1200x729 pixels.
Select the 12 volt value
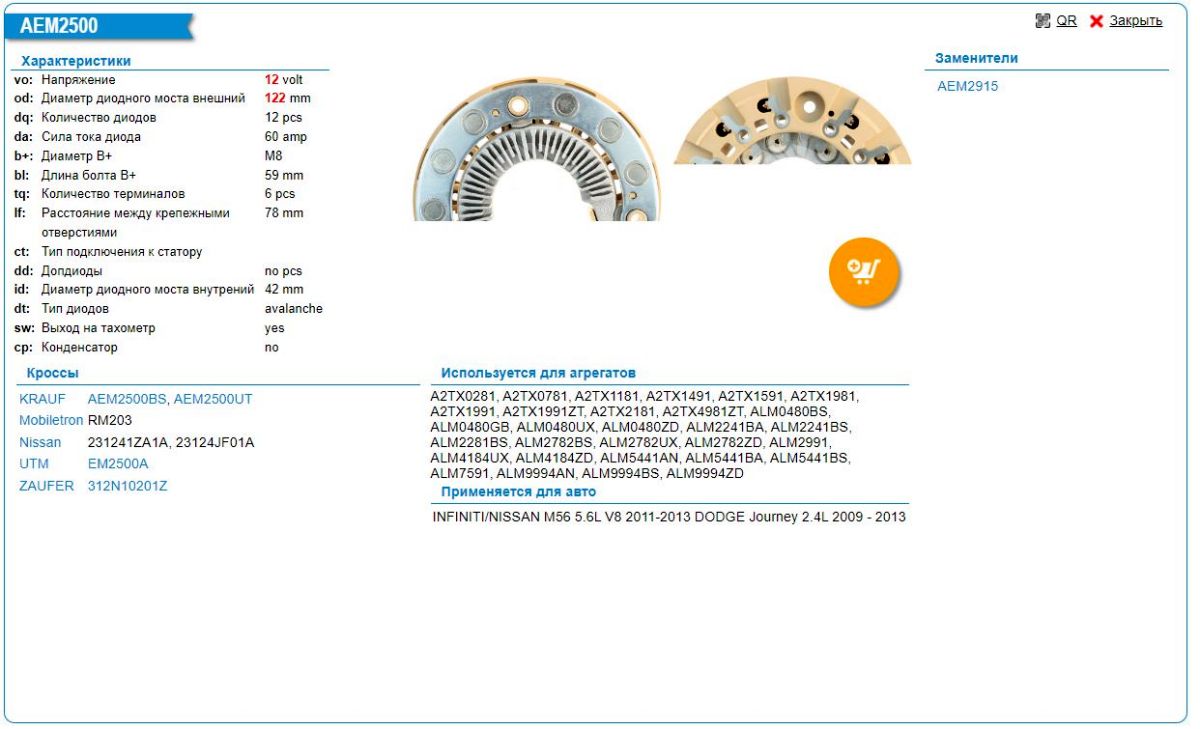[x=284, y=80]
